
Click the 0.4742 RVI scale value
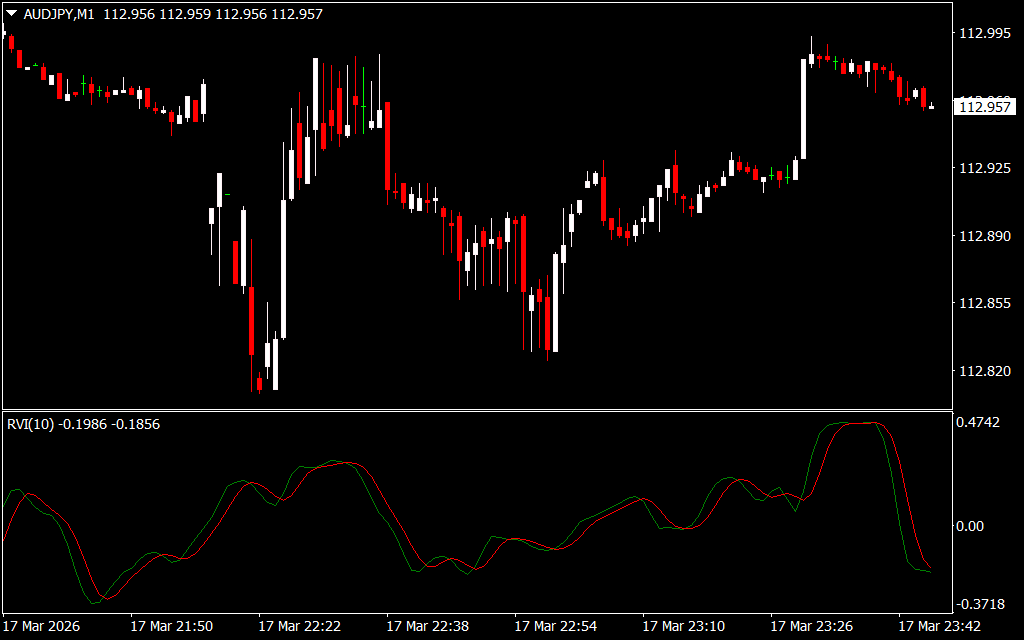pos(979,423)
